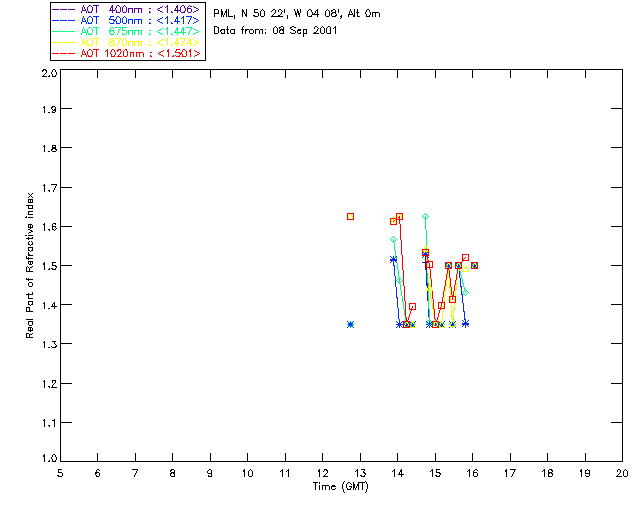Image resolution: width=640 pixels, height=512 pixels.
Task: Click the time-axis tick label 9
Action: point(210,473)
